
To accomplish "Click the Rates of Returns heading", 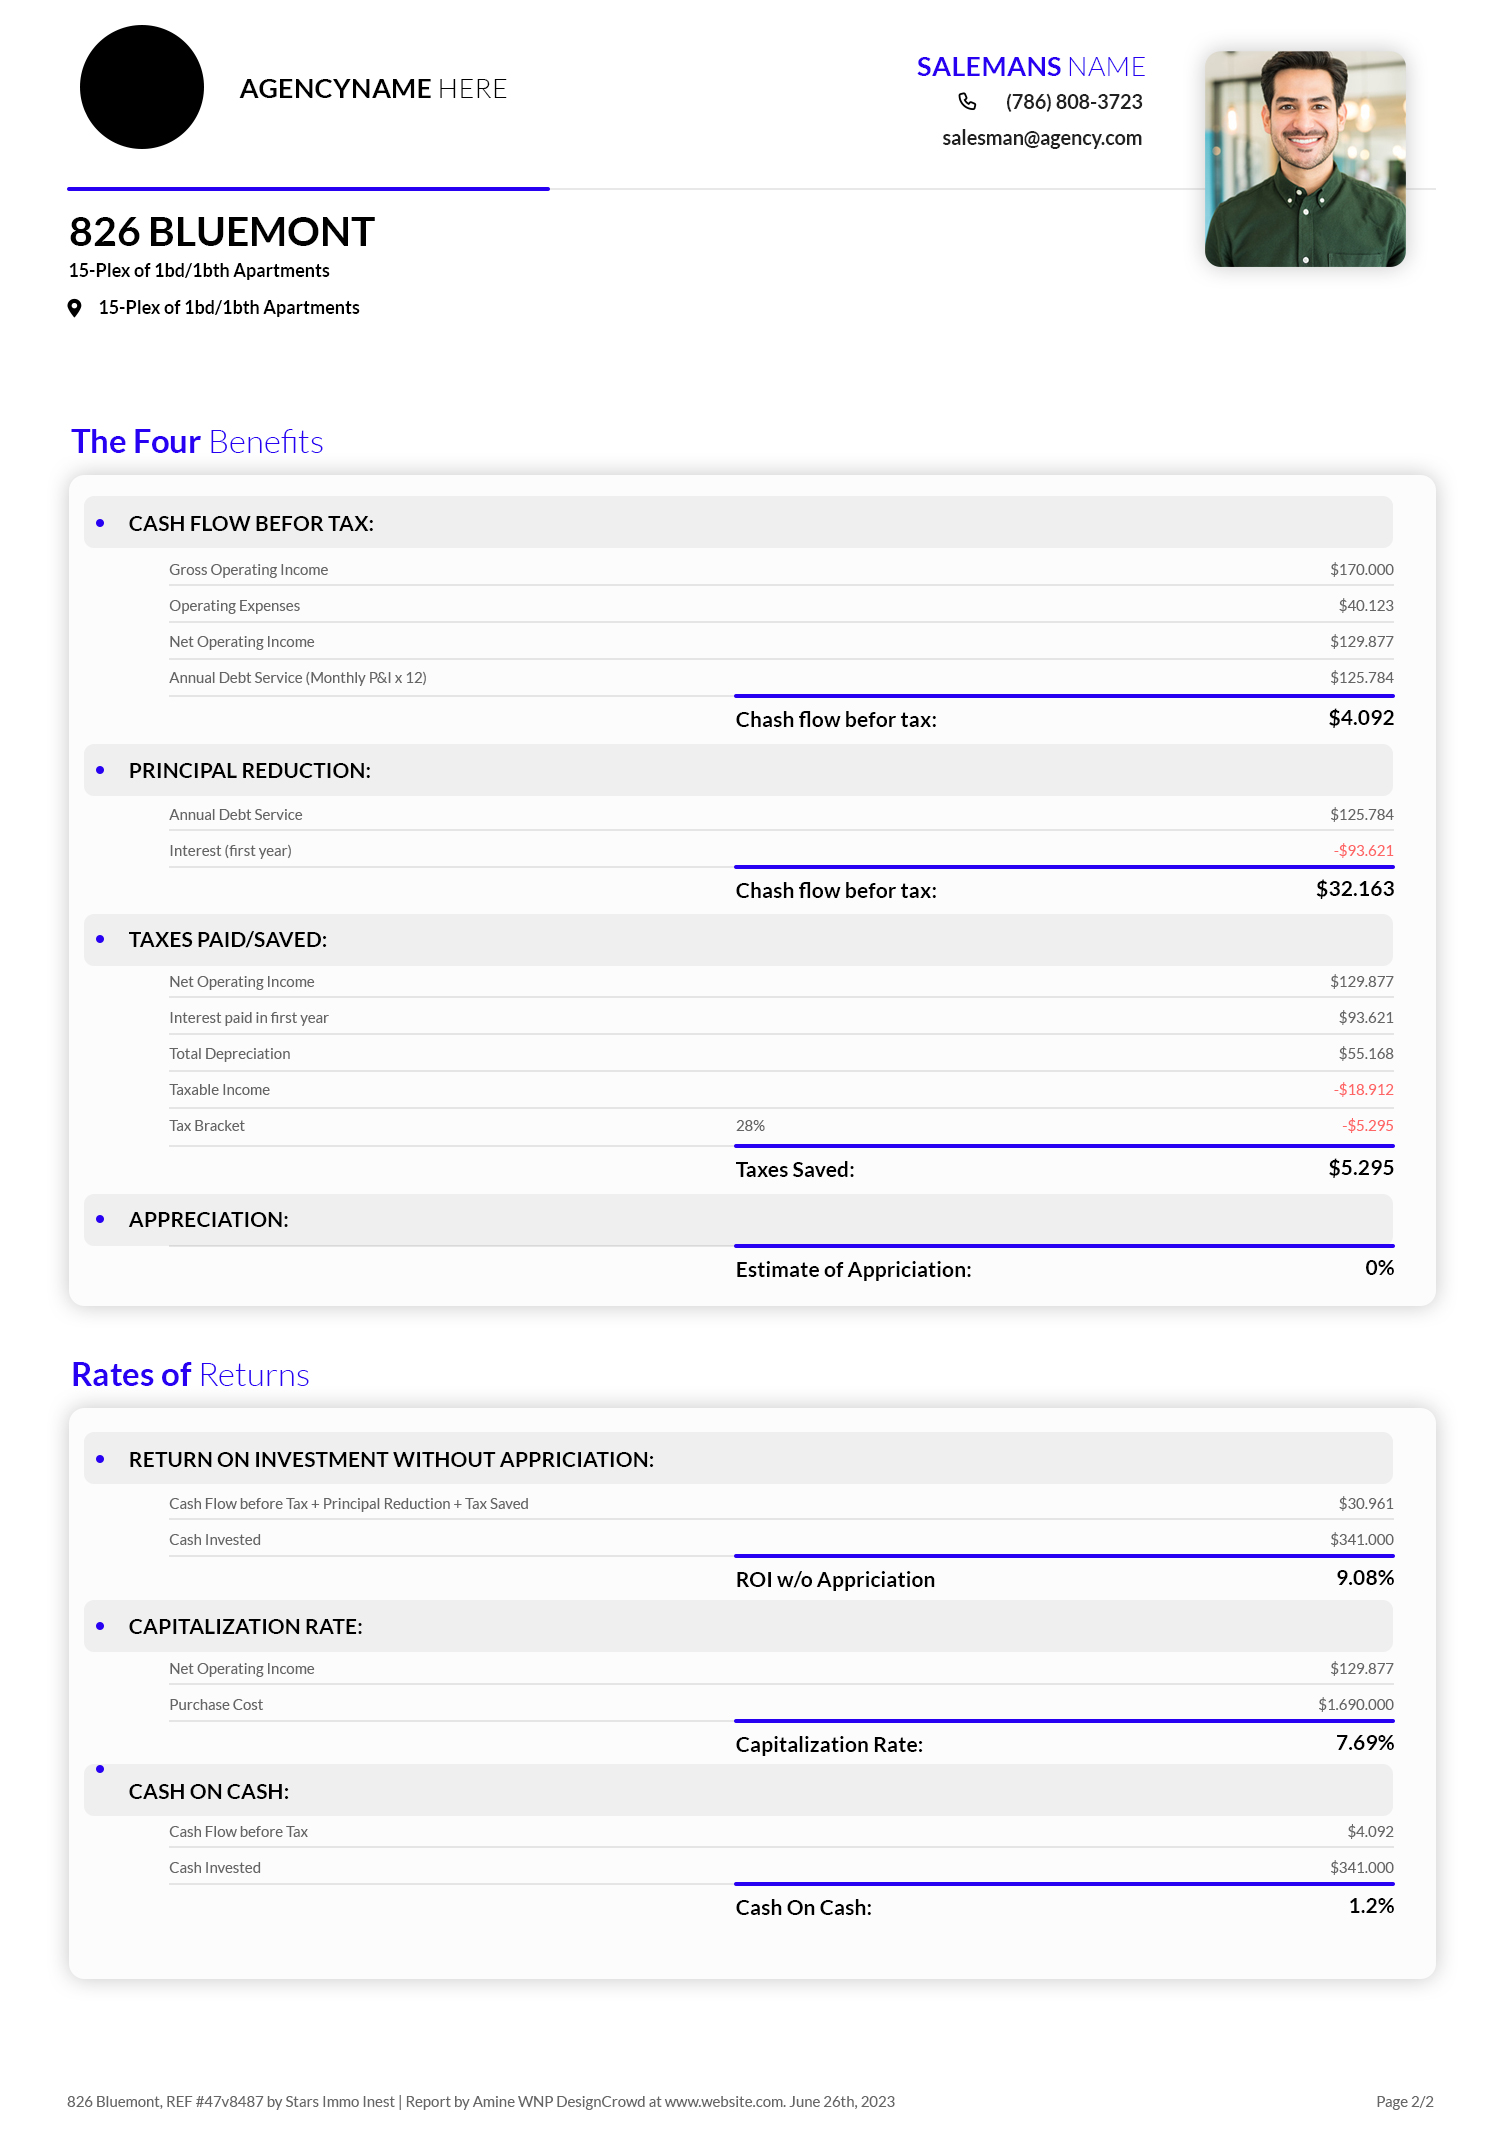I will [190, 1375].
